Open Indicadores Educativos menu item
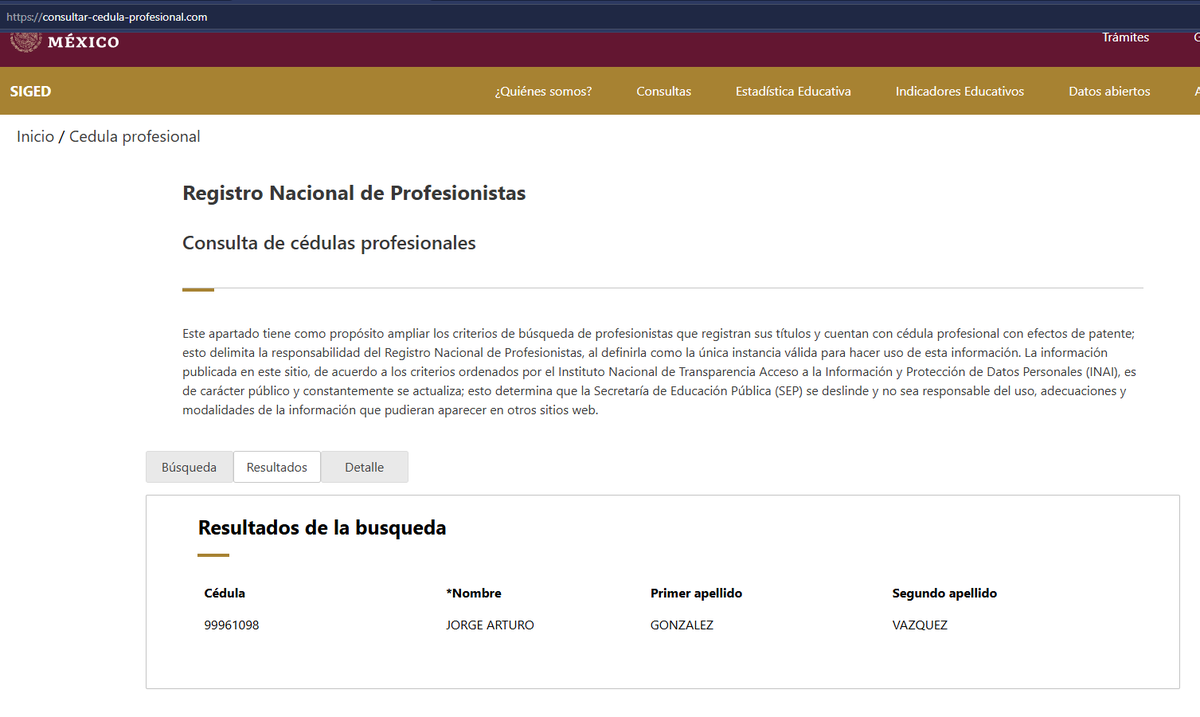This screenshot has width=1200, height=717. (x=960, y=91)
